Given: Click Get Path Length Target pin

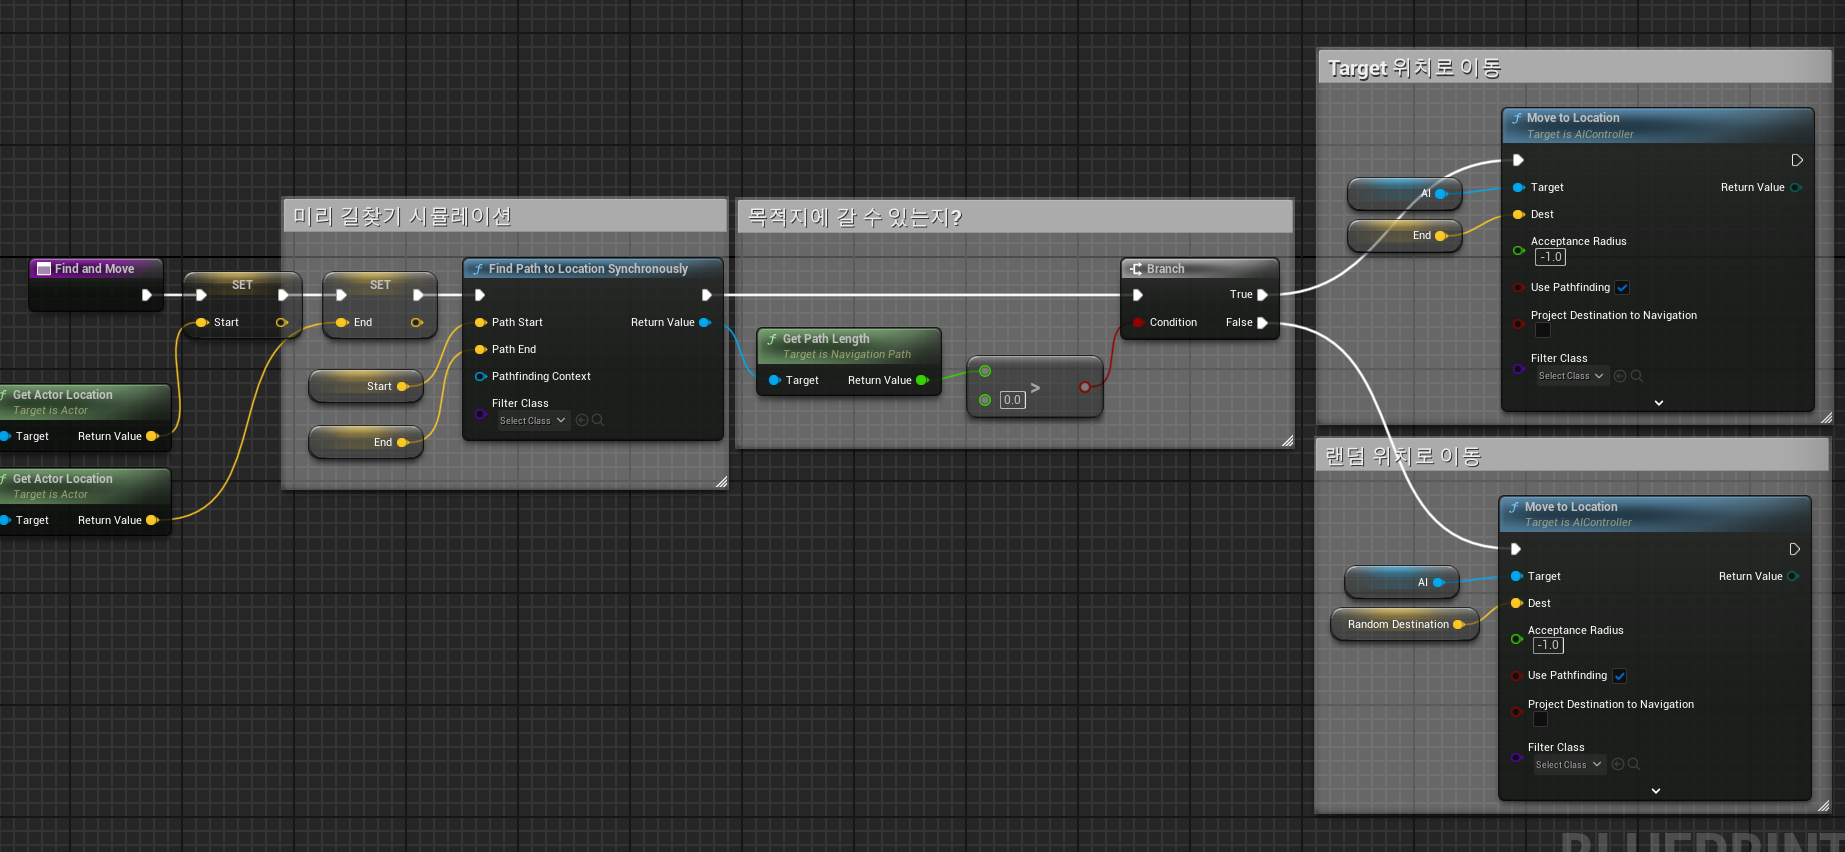Looking at the screenshot, I should click(774, 380).
